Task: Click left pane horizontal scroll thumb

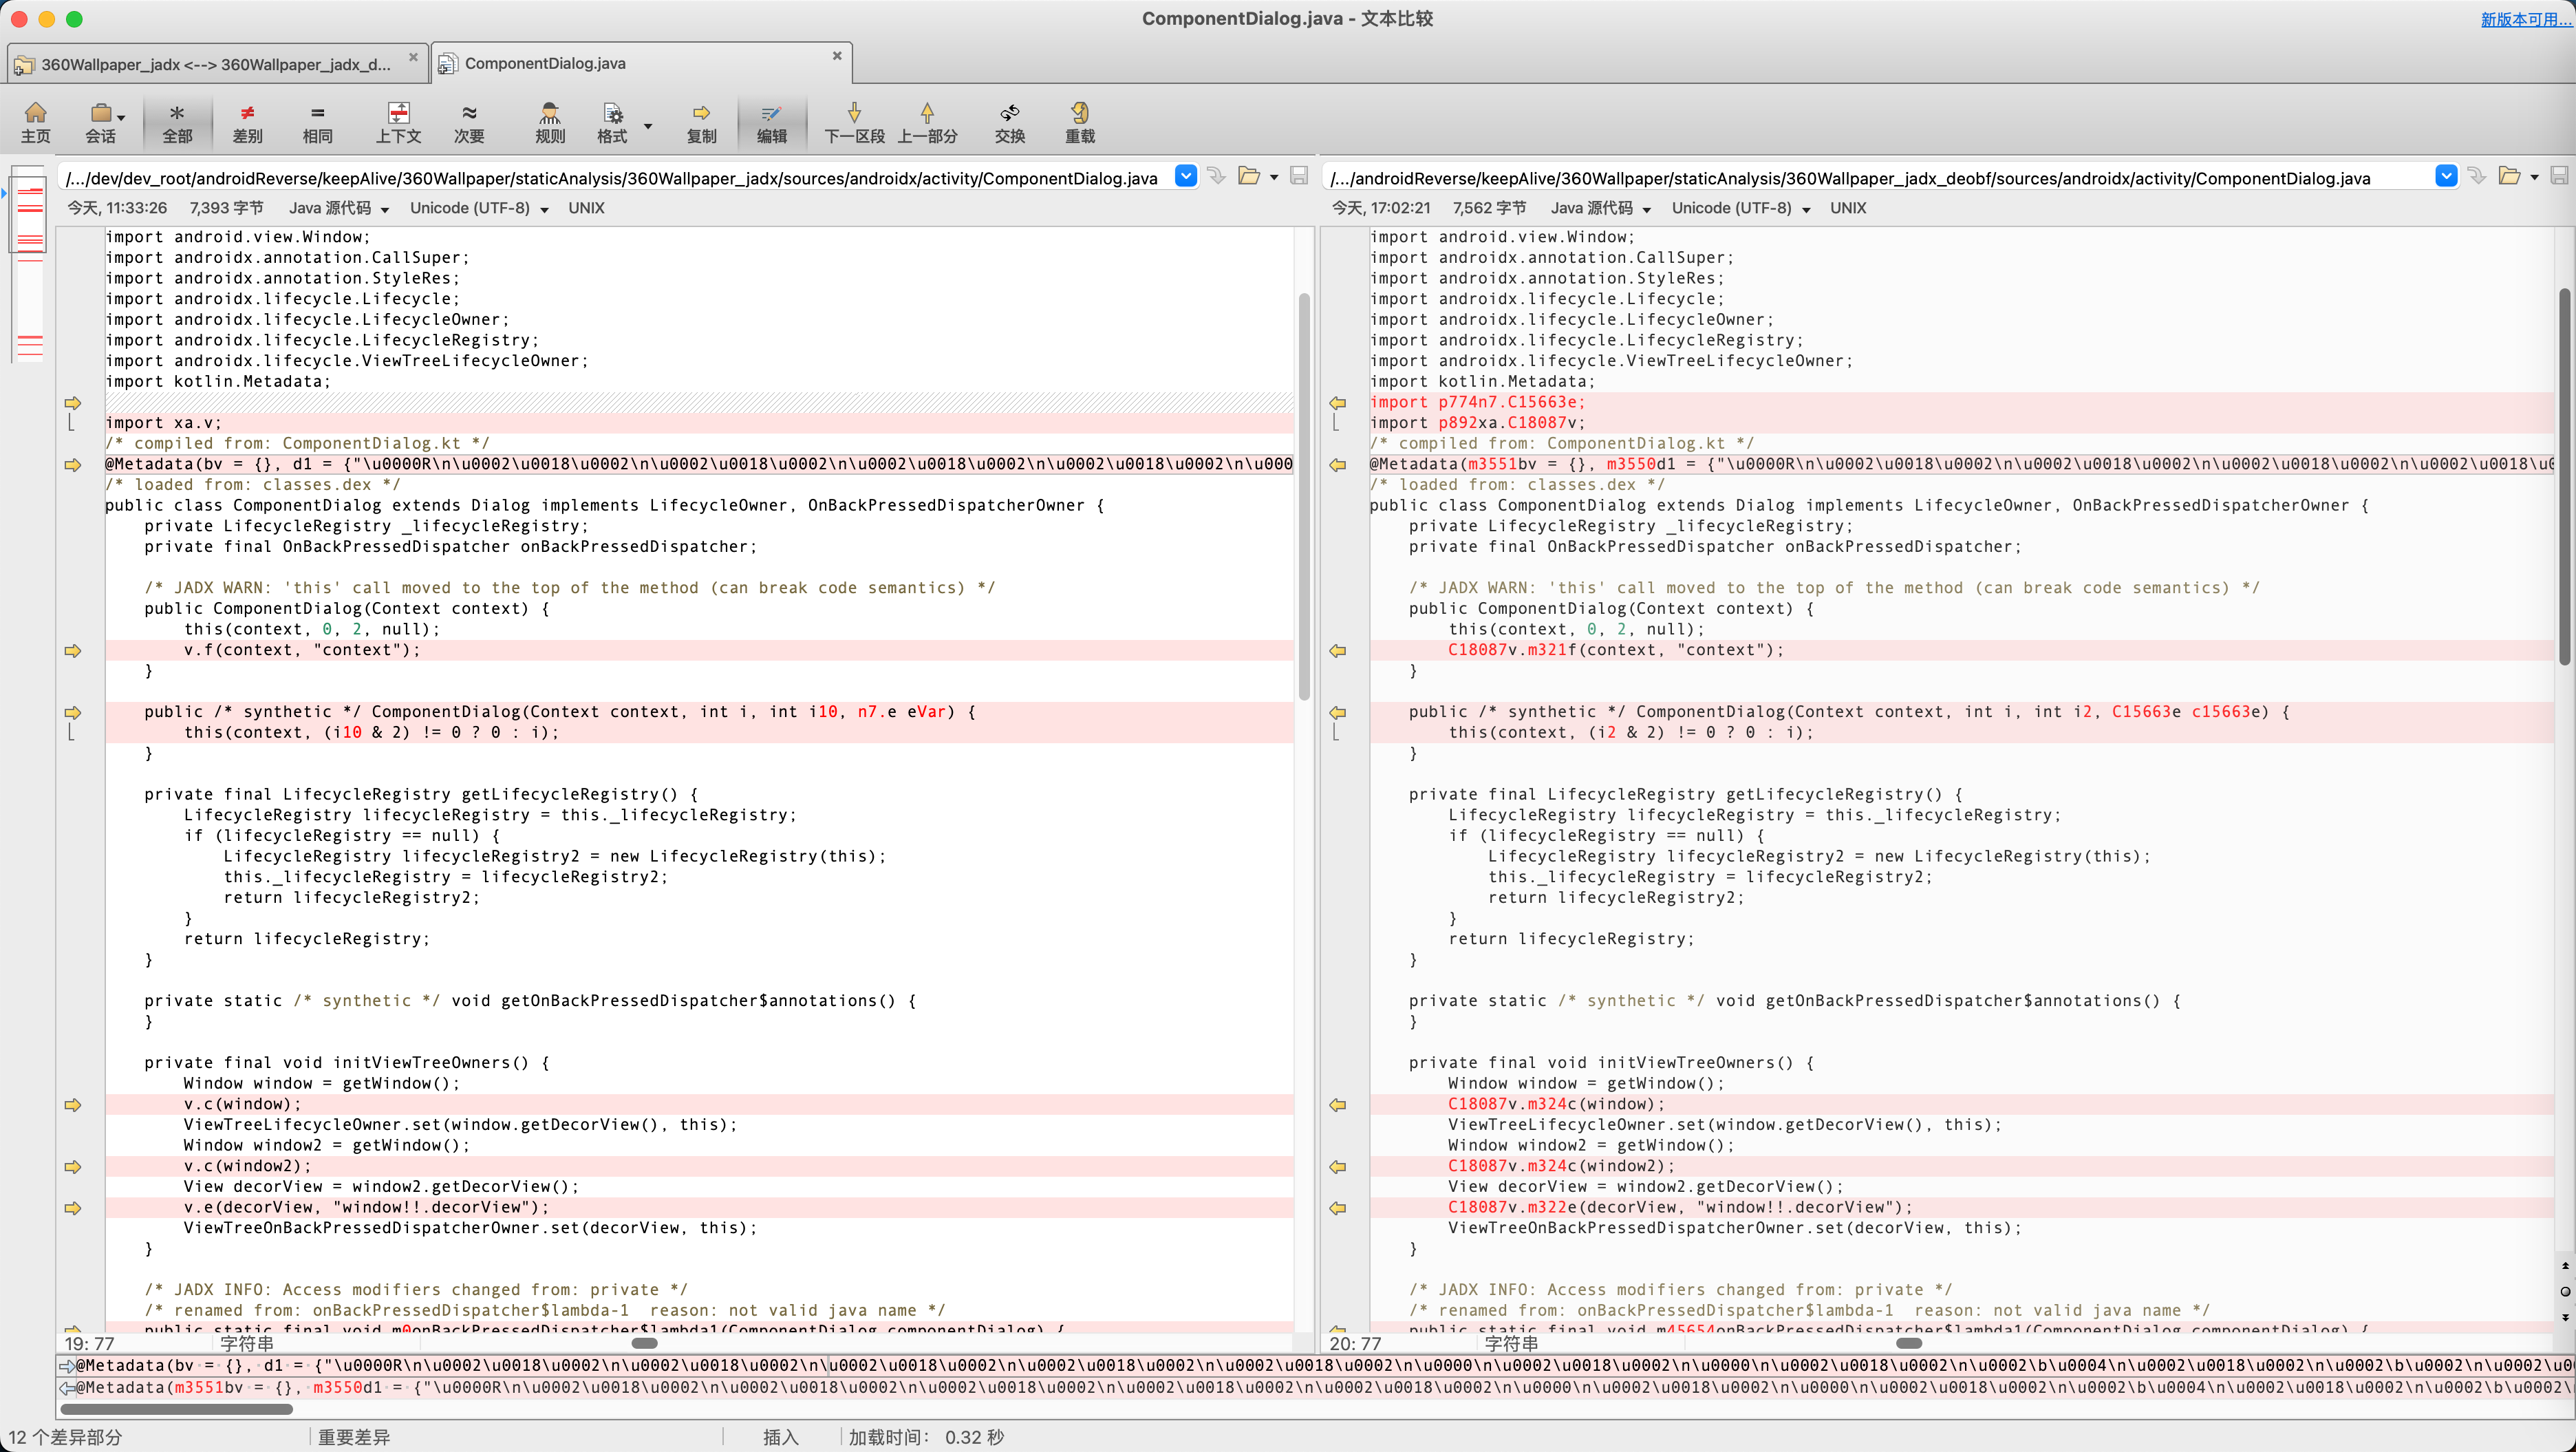Action: coord(645,1343)
